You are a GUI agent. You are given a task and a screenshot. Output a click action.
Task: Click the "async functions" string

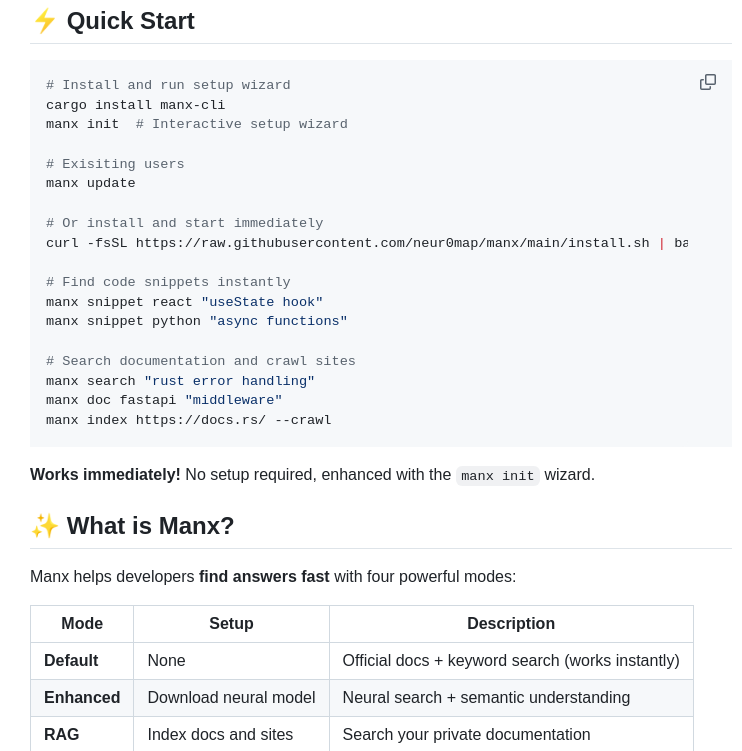pyautogui.click(x=278, y=322)
